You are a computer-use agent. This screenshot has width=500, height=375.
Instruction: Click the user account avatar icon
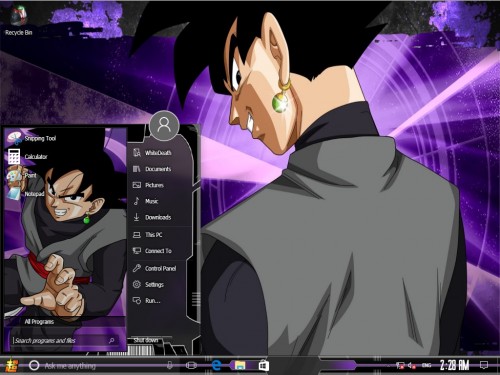pos(164,126)
